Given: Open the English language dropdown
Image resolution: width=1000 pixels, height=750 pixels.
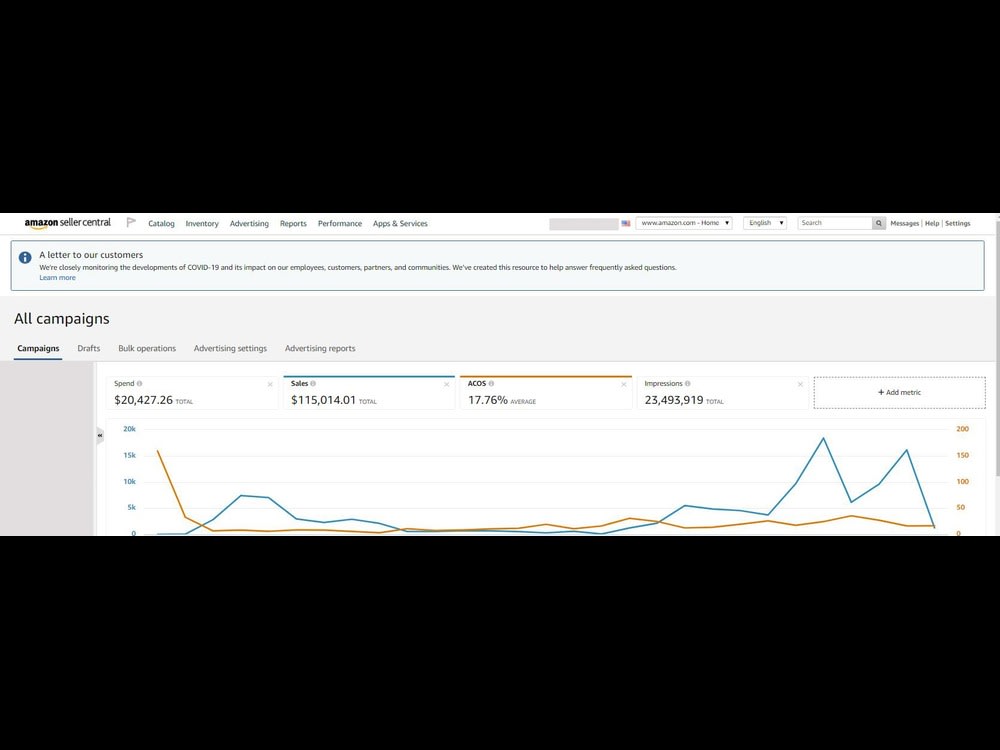Looking at the screenshot, I should click(765, 223).
